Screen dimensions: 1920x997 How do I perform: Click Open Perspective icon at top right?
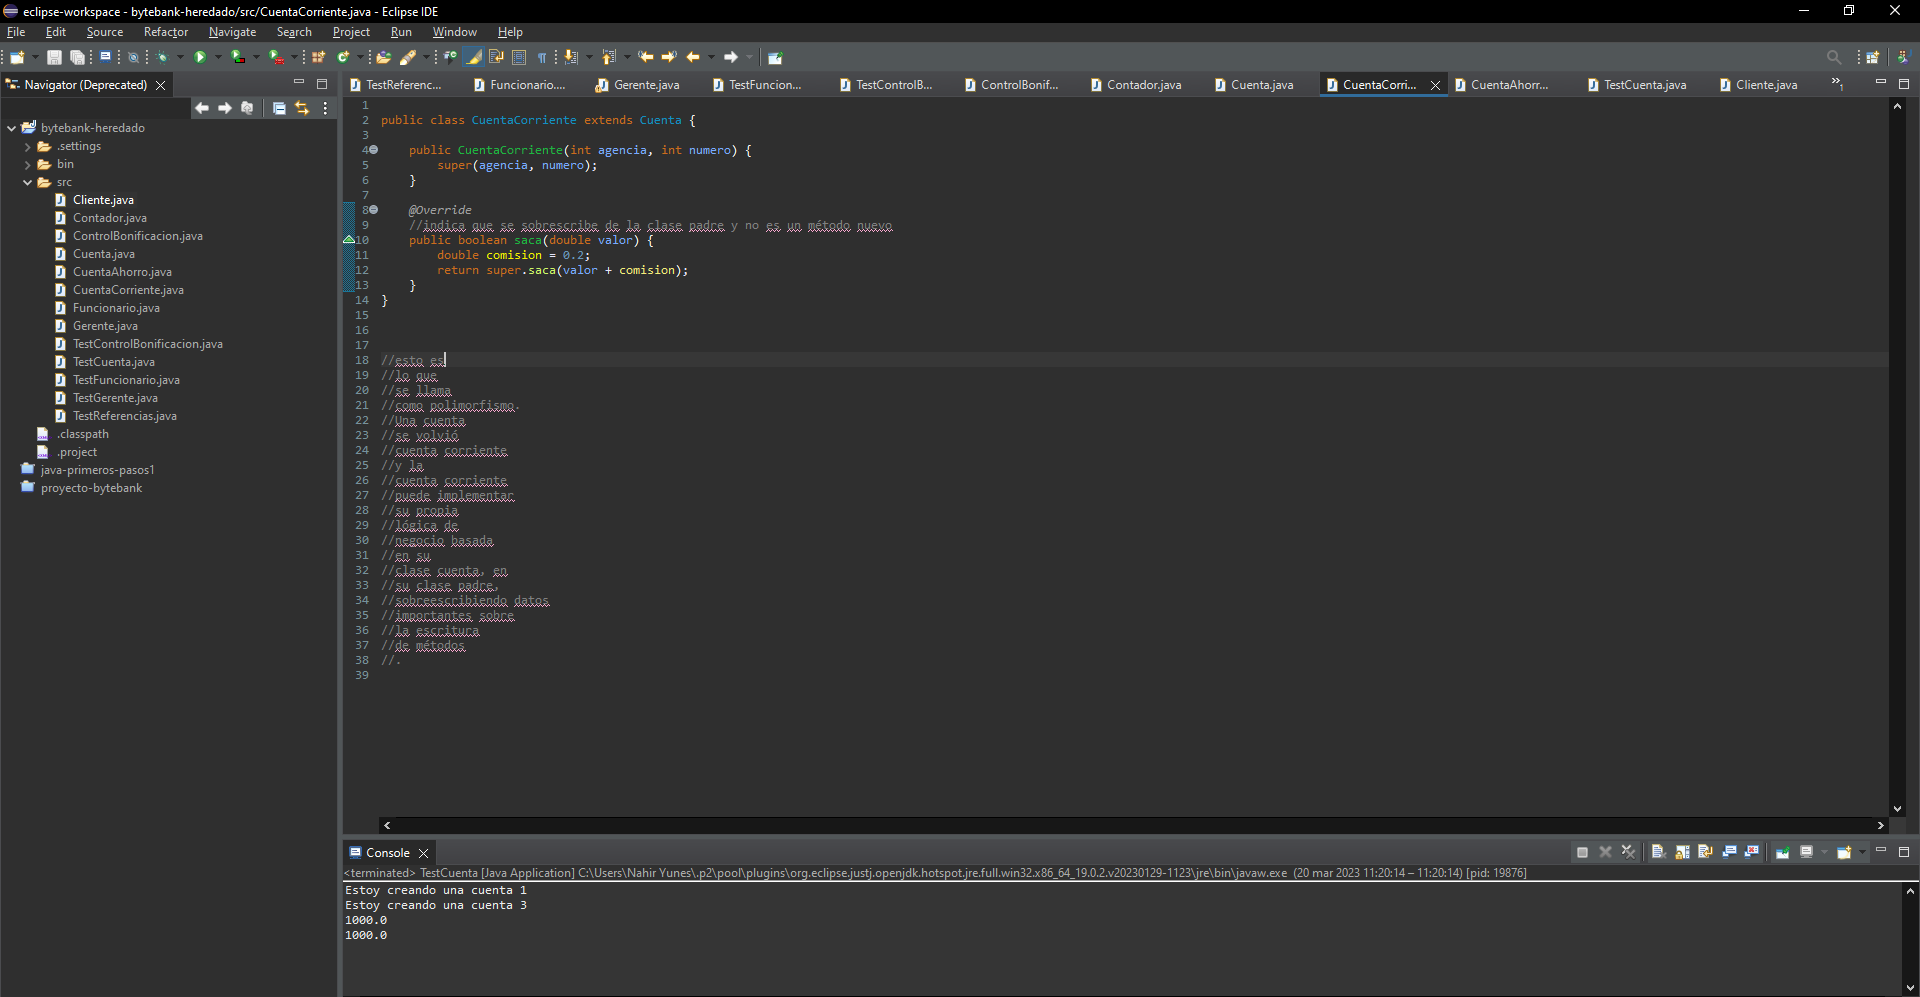(x=1873, y=57)
